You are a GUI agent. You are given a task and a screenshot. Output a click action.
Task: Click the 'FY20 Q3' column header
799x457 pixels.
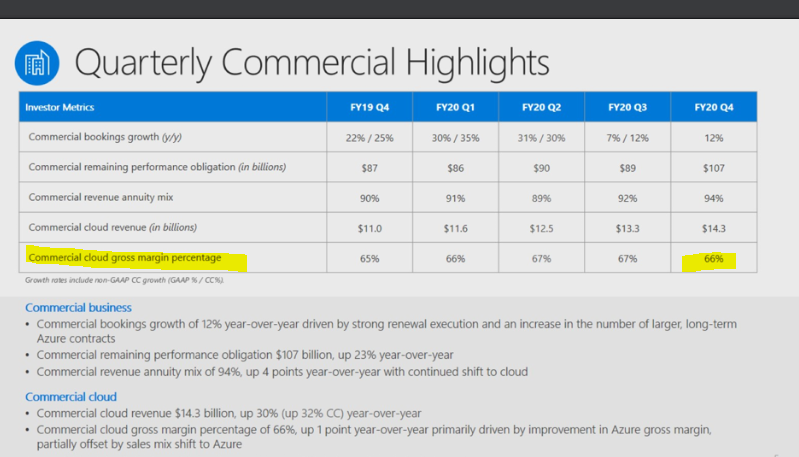coord(627,107)
